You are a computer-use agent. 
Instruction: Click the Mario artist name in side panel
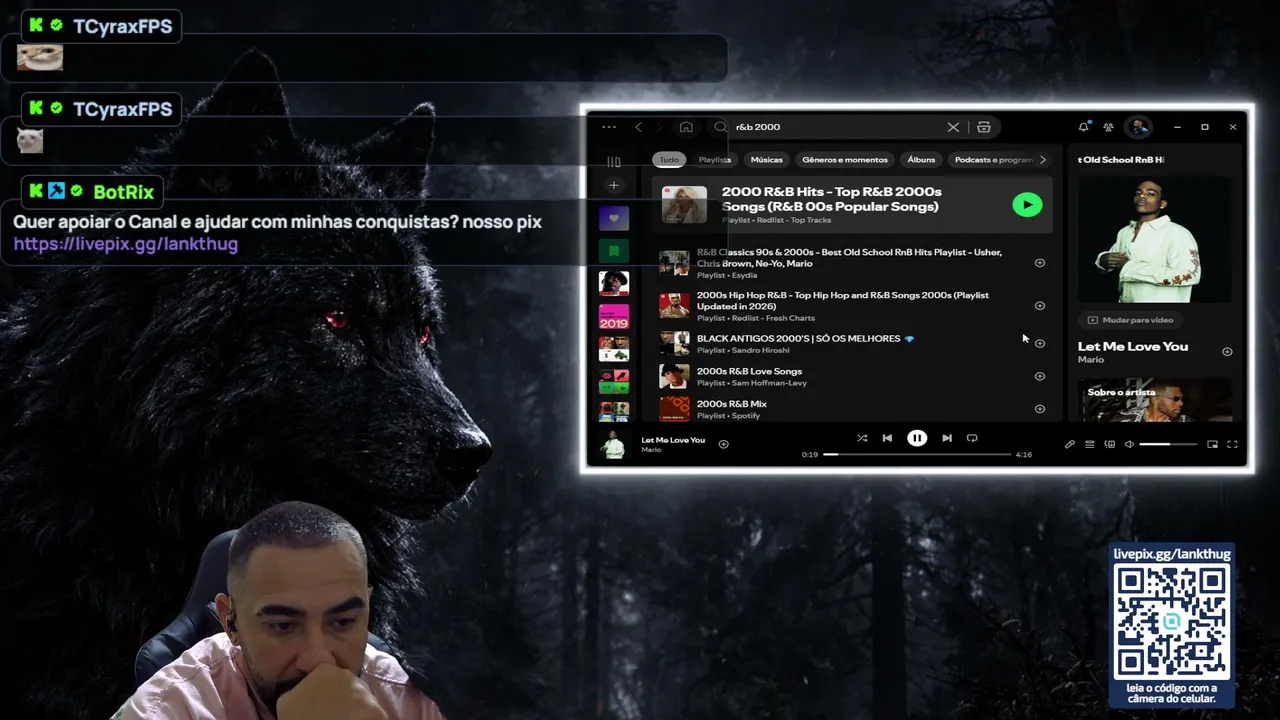pyautogui.click(x=1091, y=360)
